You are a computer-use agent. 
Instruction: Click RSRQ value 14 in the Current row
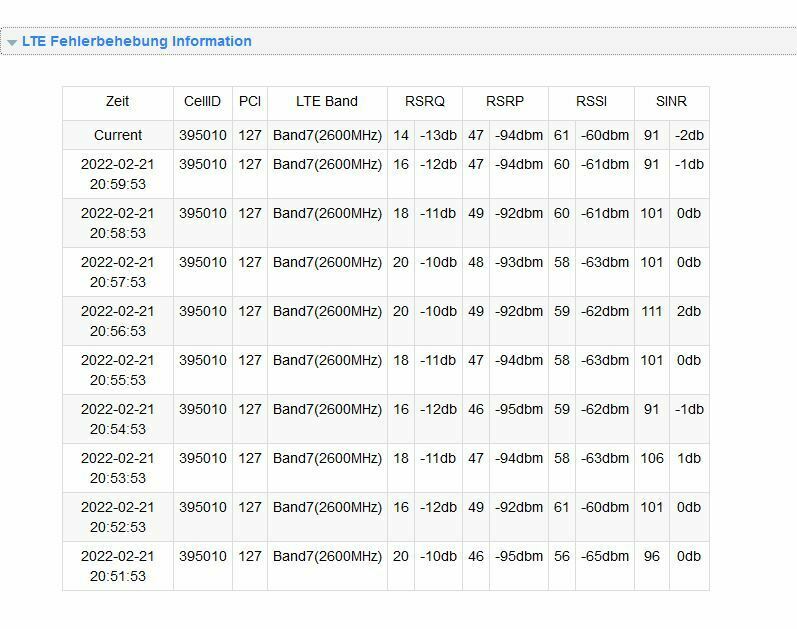coord(401,135)
